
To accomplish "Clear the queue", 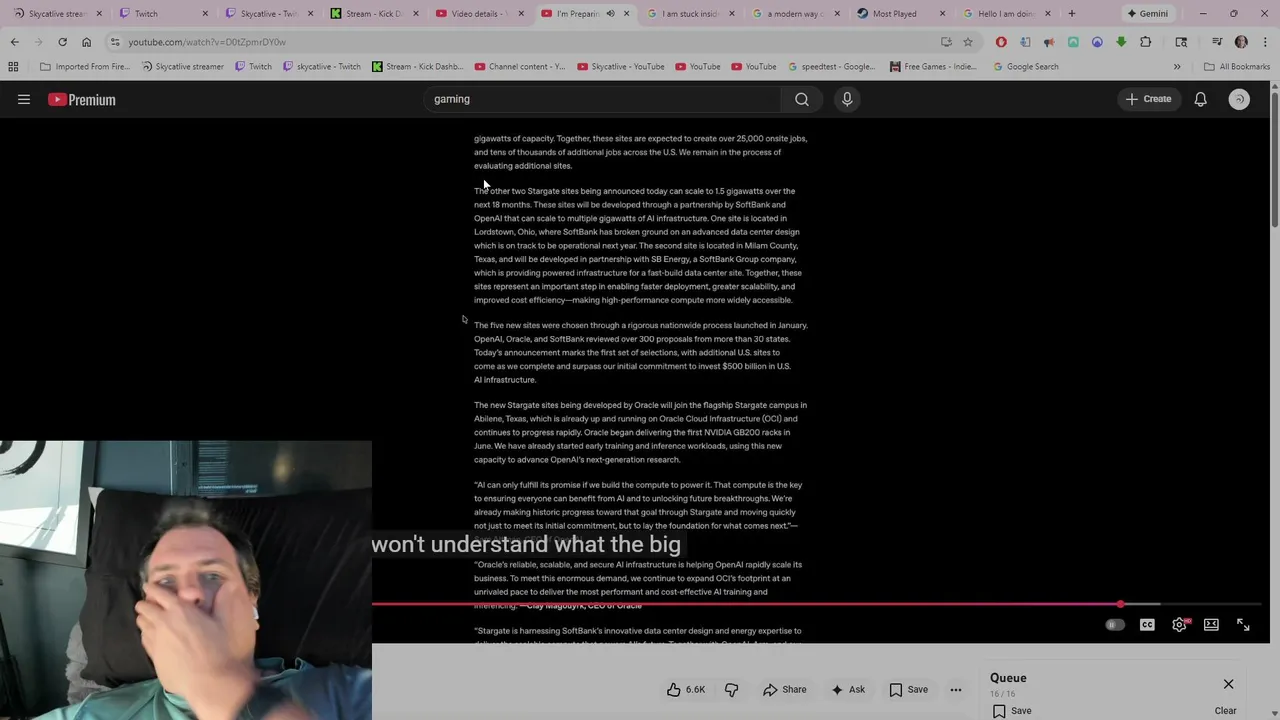I will pyautogui.click(x=1225, y=710).
